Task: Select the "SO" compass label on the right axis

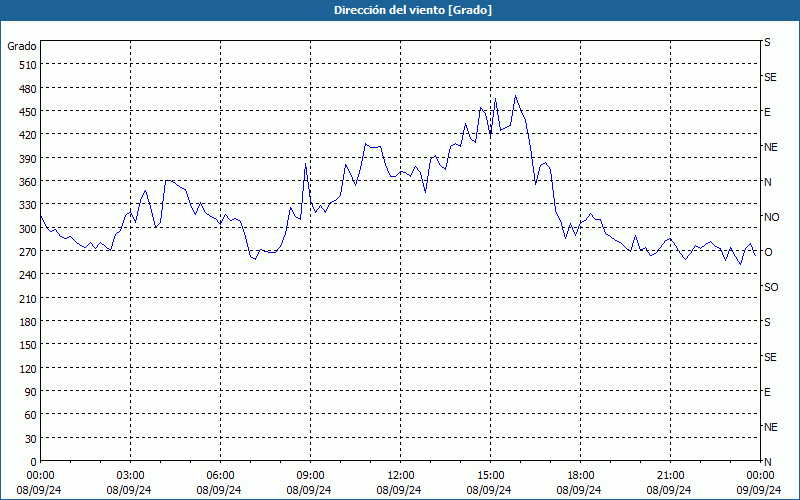Action: [x=771, y=287]
